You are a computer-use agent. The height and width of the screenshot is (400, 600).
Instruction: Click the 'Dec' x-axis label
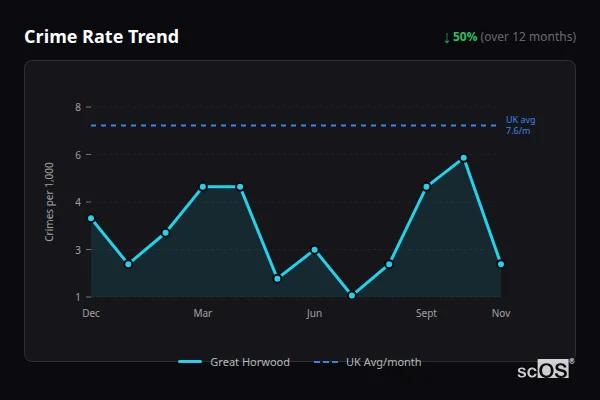[x=91, y=313]
